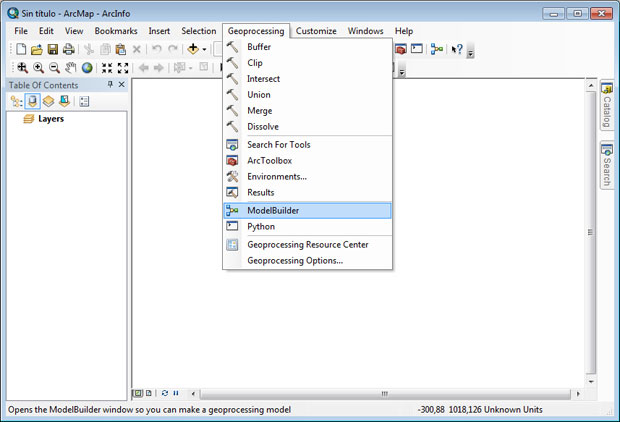Open the ArcToolbox window from toolbar
Screen dimensions: 620x422
[401, 49]
